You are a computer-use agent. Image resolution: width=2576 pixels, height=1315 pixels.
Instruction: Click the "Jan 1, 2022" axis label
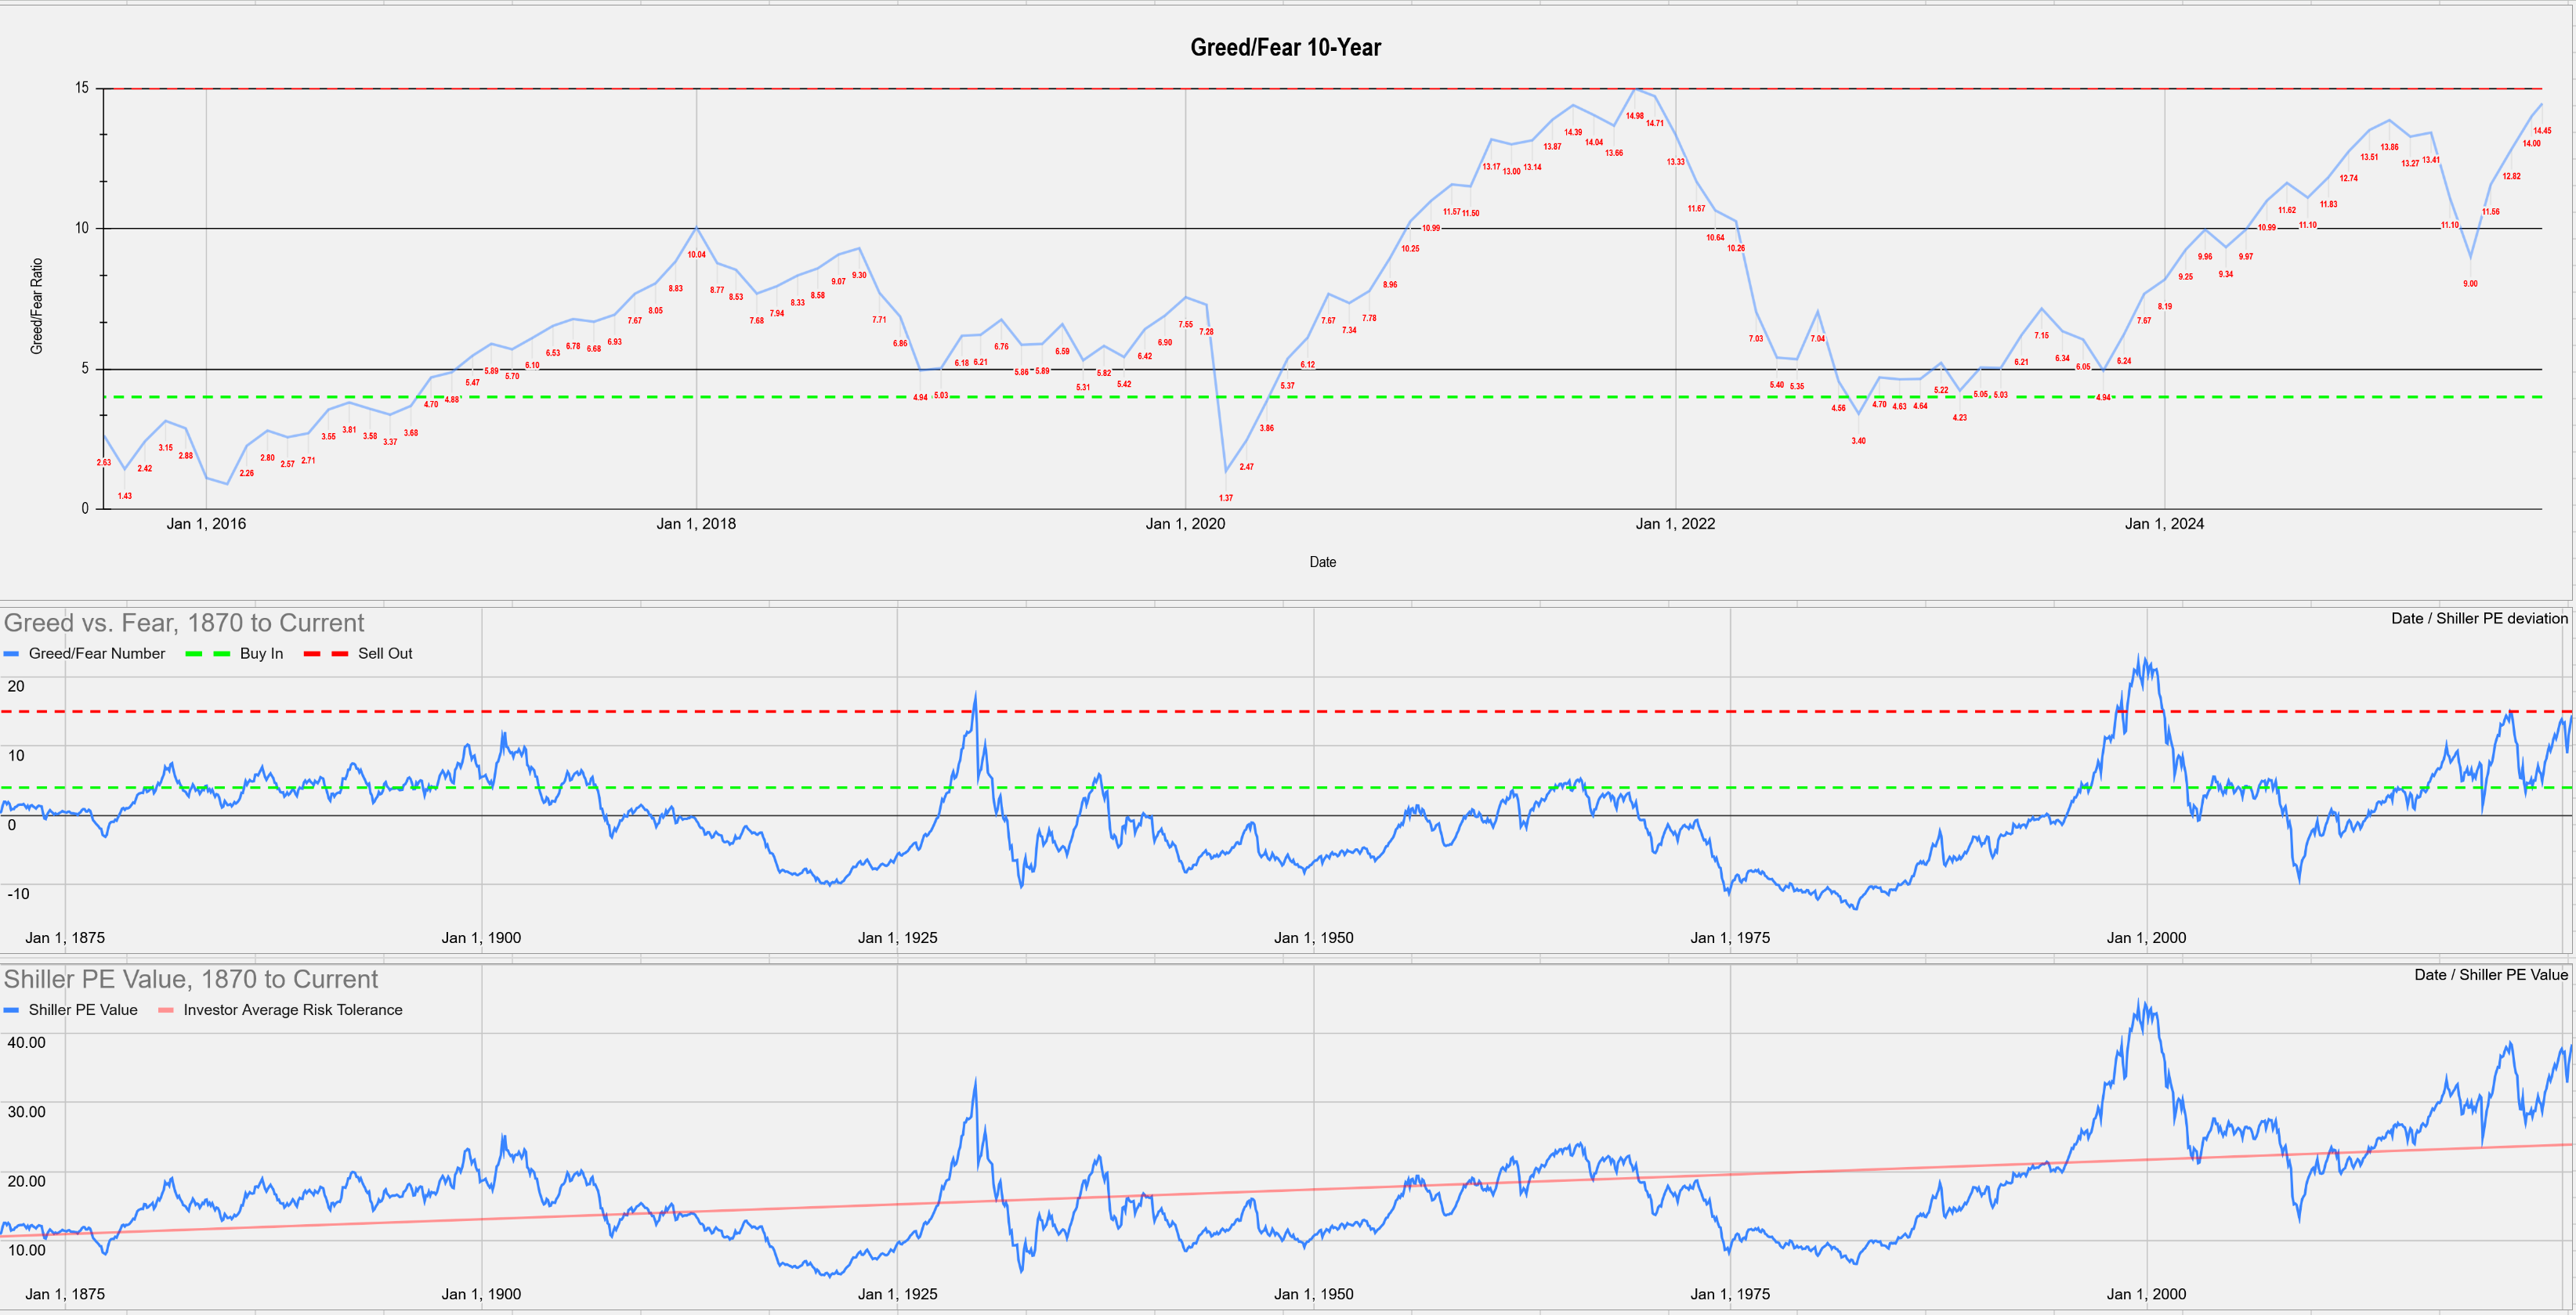[x=1675, y=523]
